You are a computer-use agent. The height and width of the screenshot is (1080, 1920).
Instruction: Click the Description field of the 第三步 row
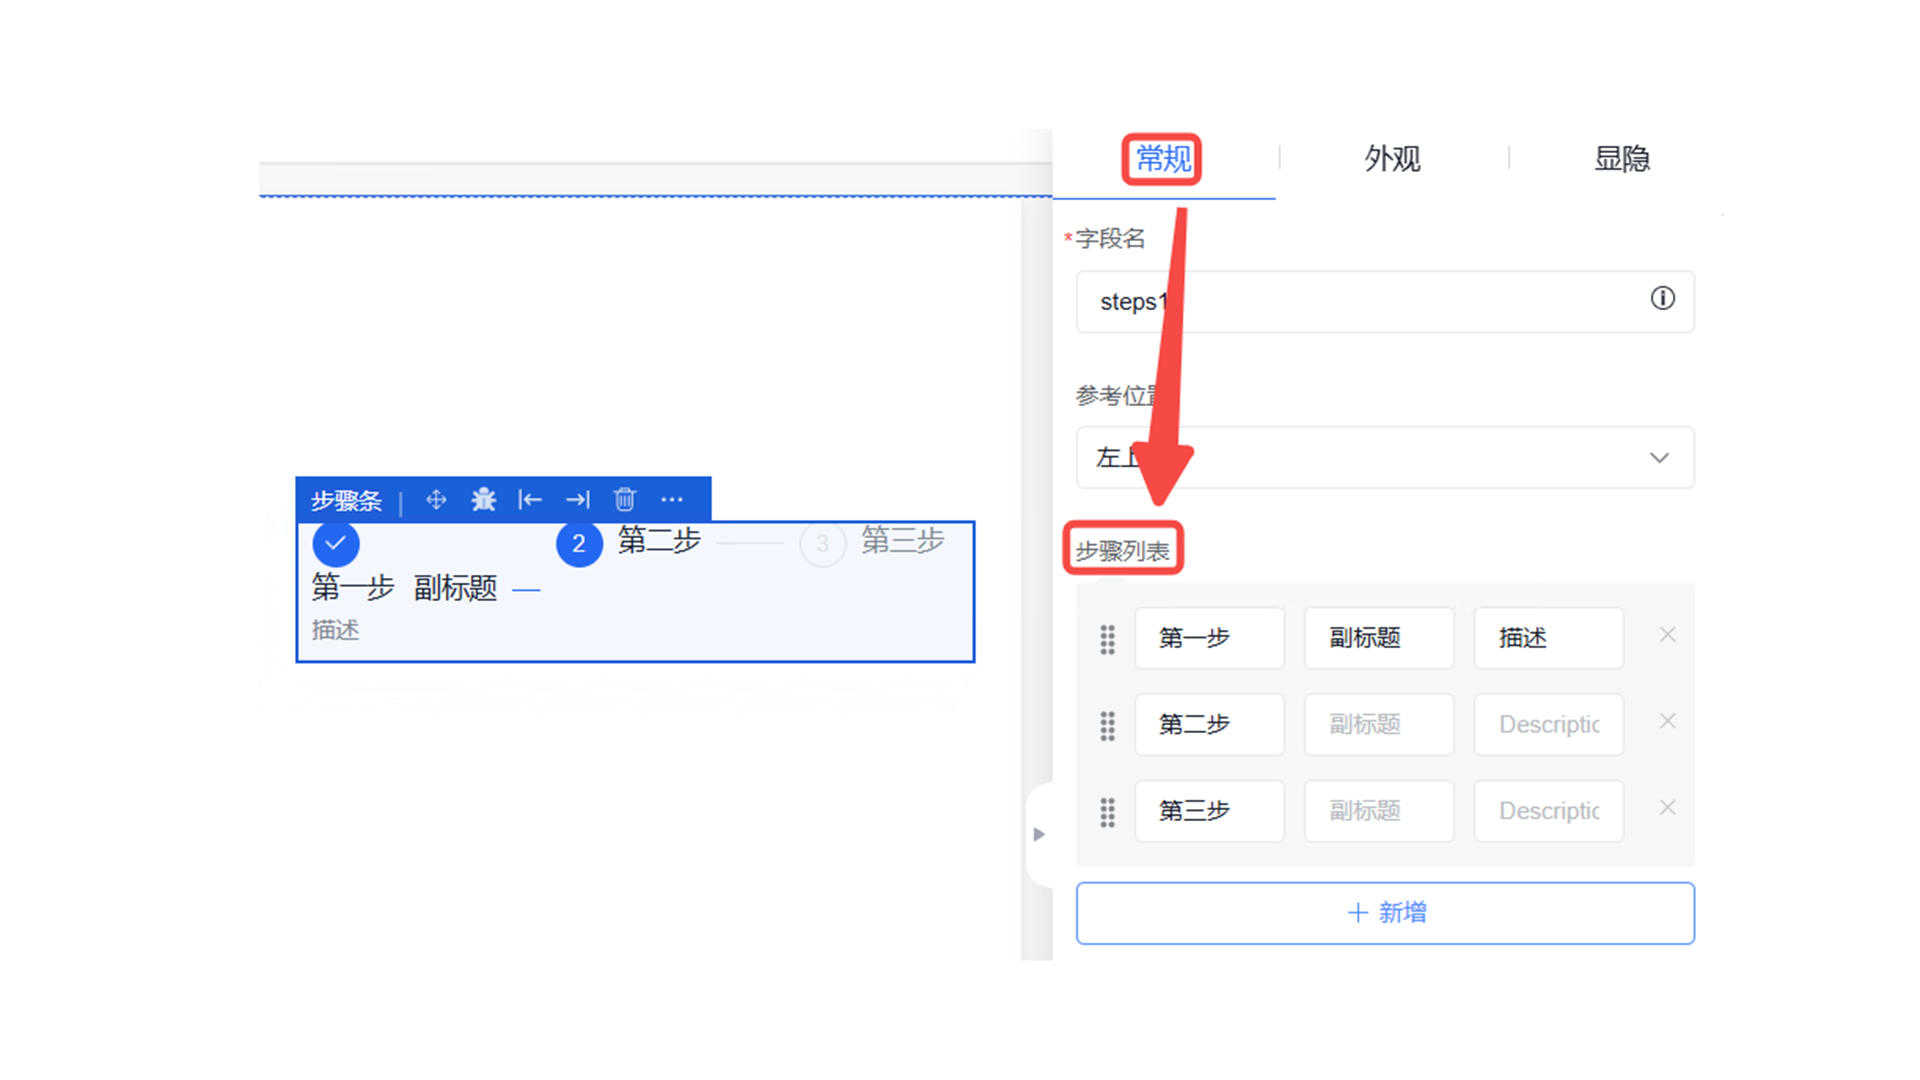pyautogui.click(x=1549, y=811)
